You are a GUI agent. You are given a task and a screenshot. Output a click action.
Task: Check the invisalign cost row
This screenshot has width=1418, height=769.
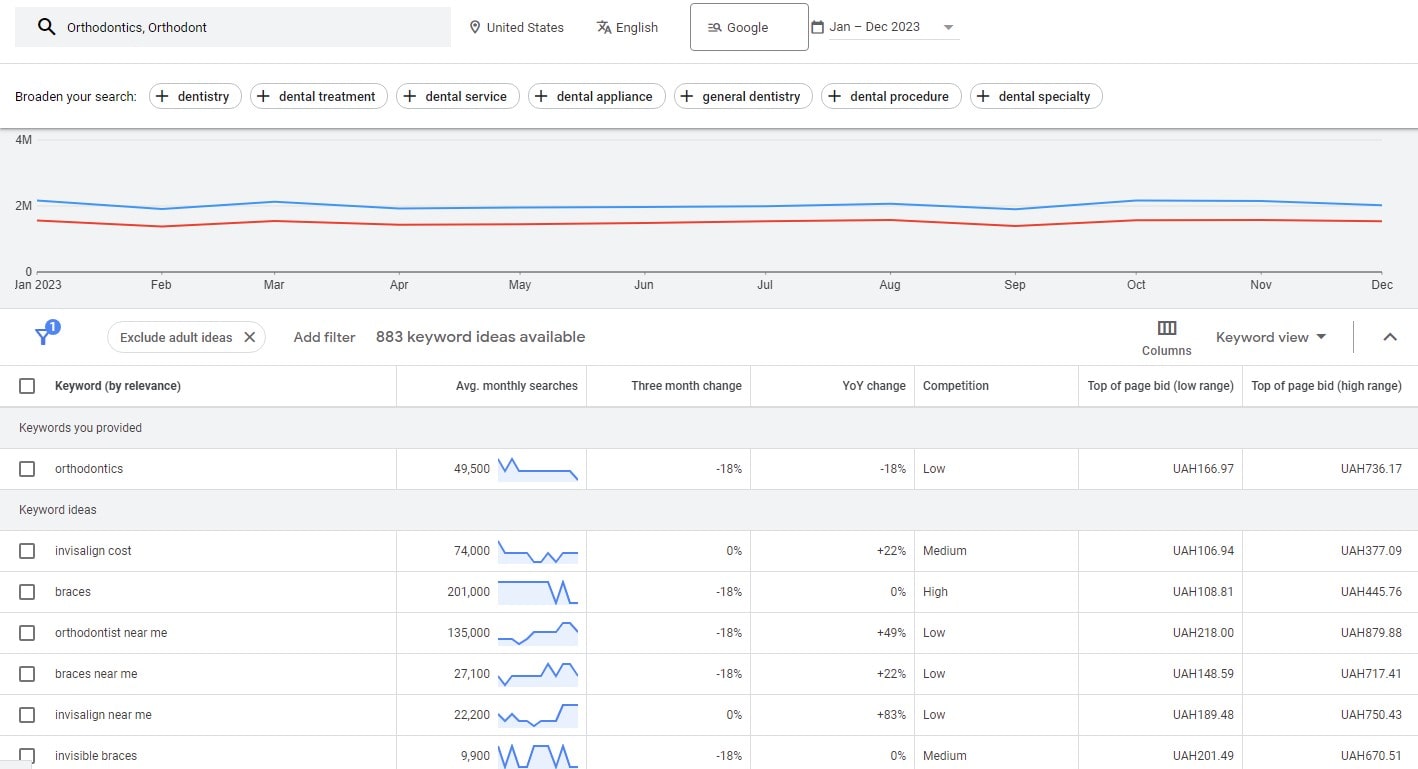click(x=27, y=551)
